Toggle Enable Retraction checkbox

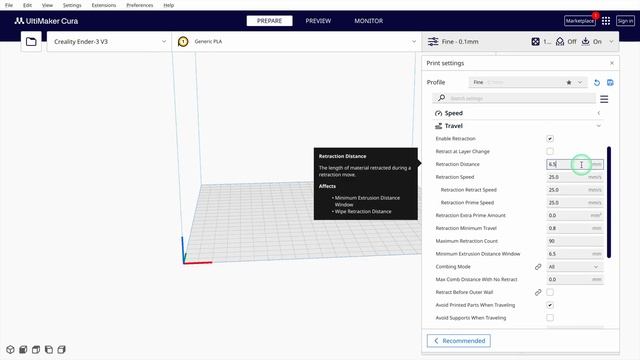pyautogui.click(x=550, y=139)
